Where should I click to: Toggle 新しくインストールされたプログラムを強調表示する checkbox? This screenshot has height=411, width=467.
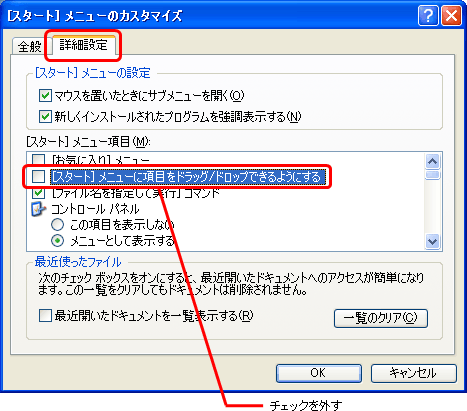pyautogui.click(x=45, y=117)
